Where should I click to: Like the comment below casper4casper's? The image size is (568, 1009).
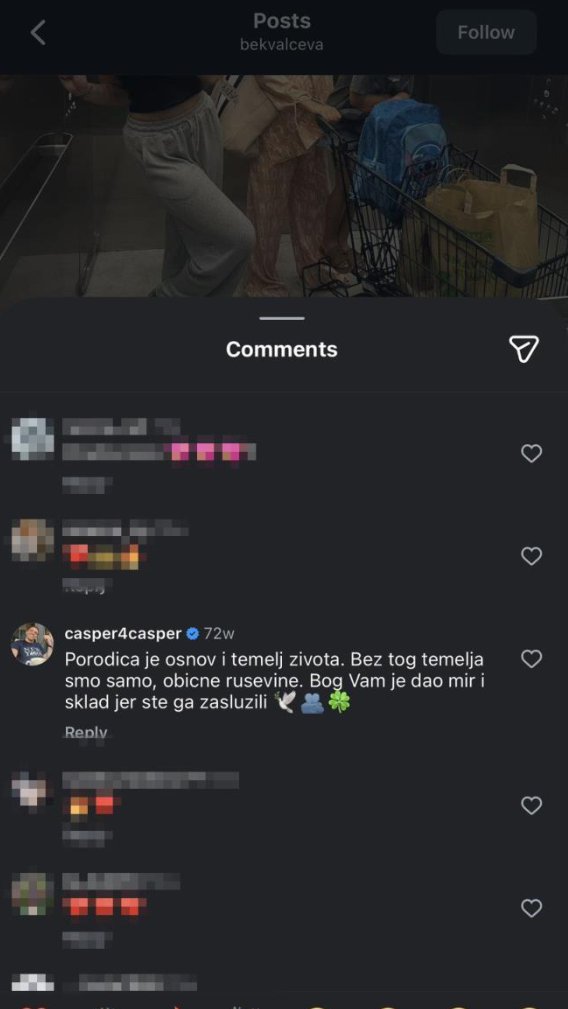531,806
